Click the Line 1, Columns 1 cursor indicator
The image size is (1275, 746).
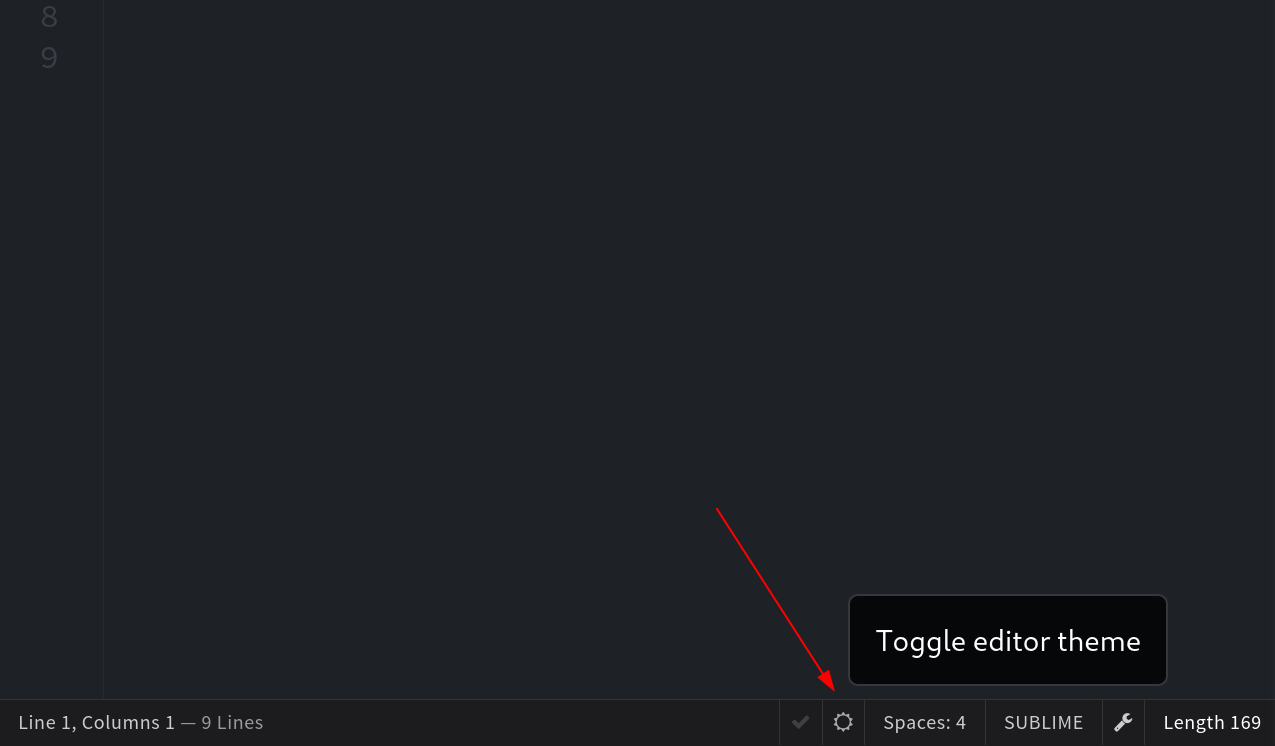97,722
